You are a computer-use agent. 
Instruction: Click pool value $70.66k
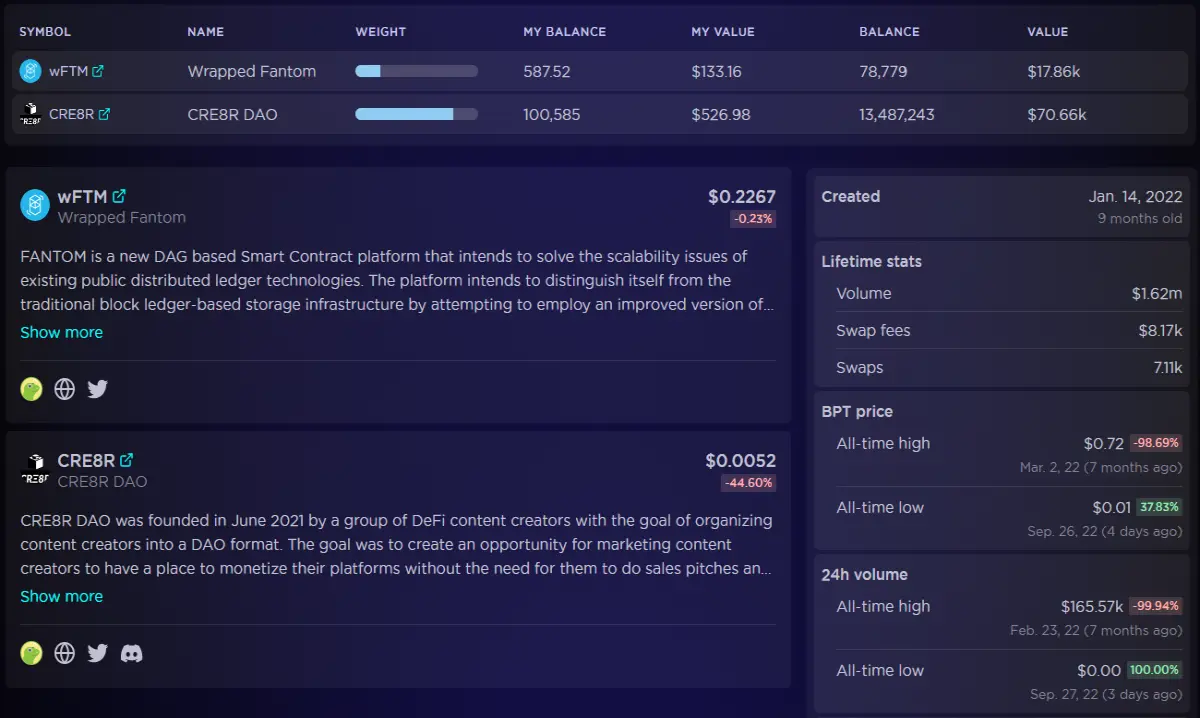coord(1056,115)
